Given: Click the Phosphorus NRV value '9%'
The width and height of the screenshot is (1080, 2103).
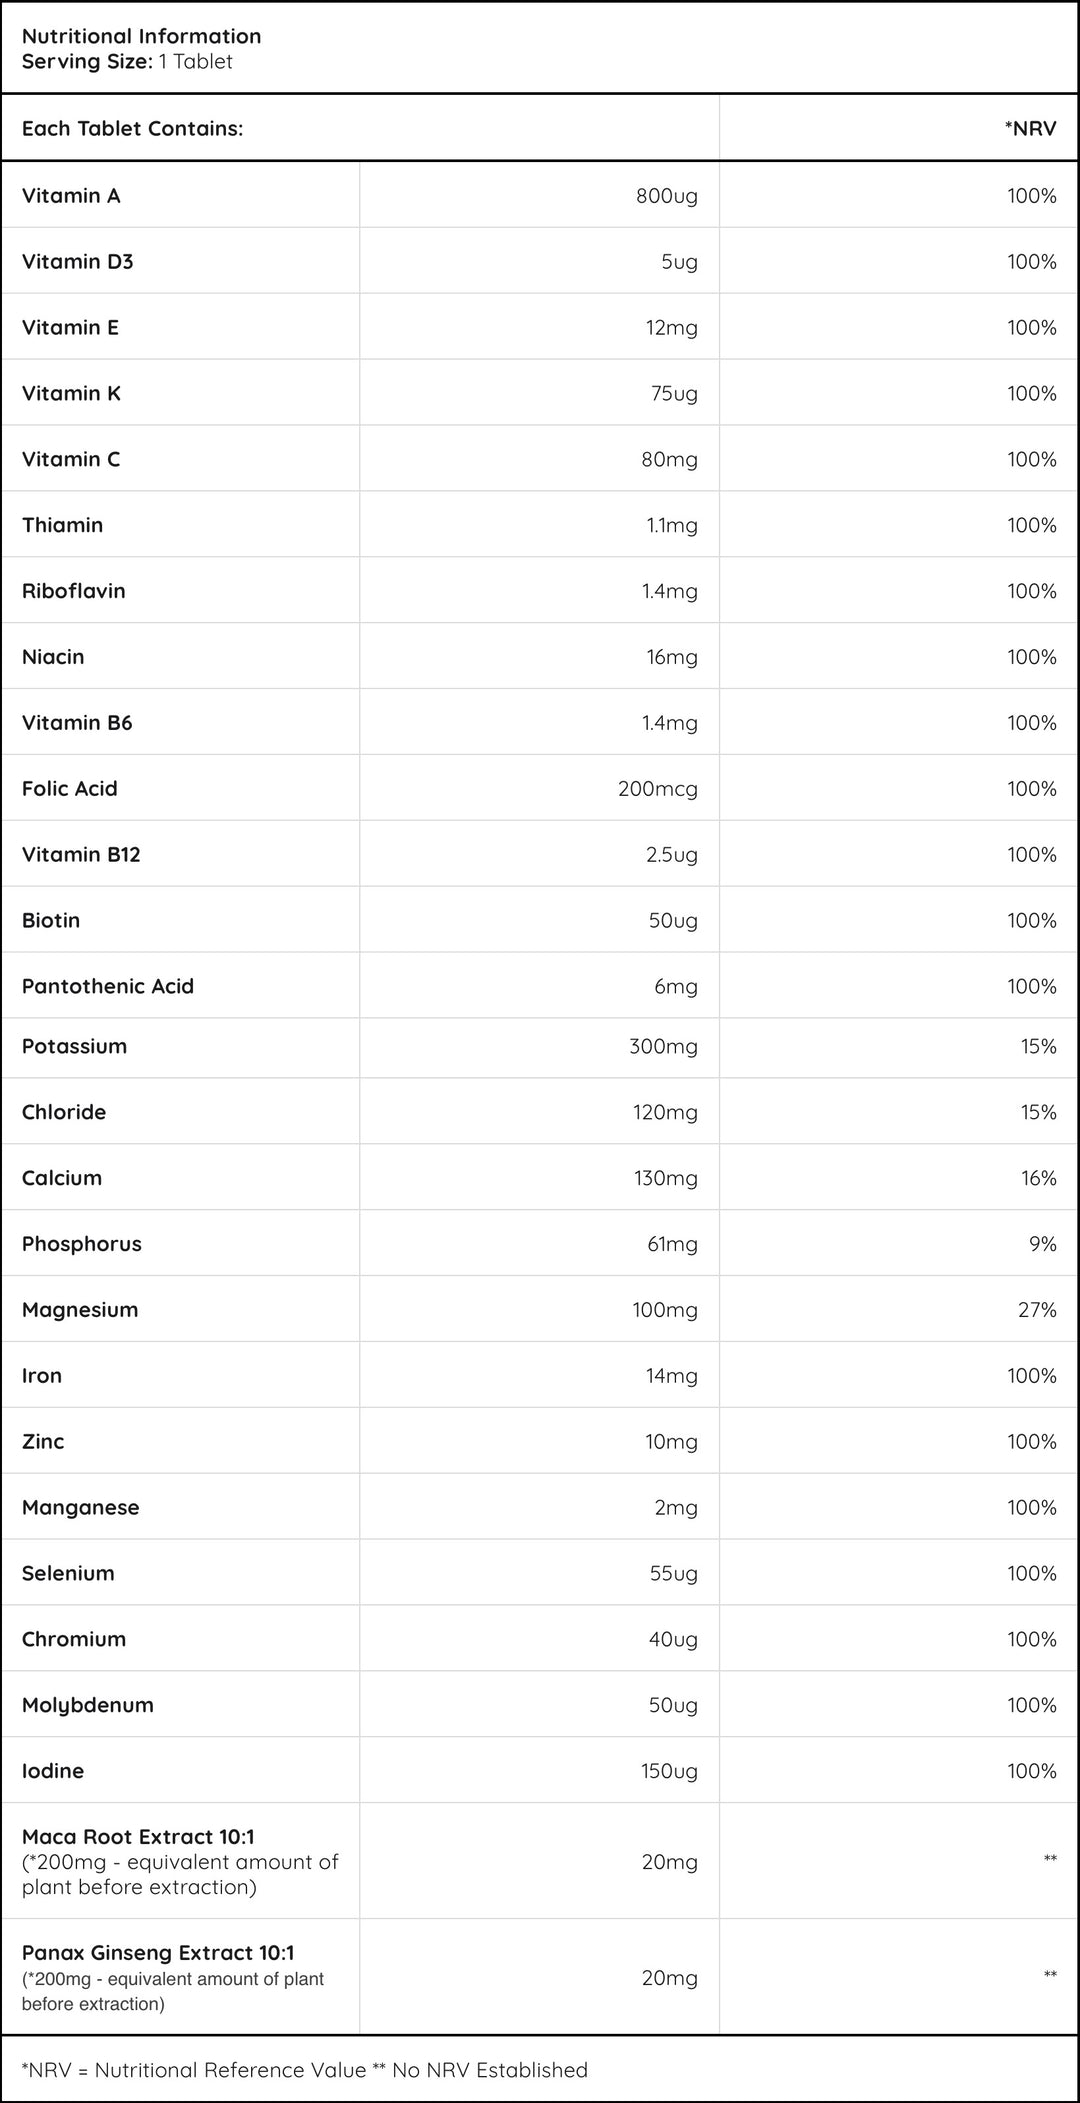Looking at the screenshot, I should pyautogui.click(x=1042, y=1244).
